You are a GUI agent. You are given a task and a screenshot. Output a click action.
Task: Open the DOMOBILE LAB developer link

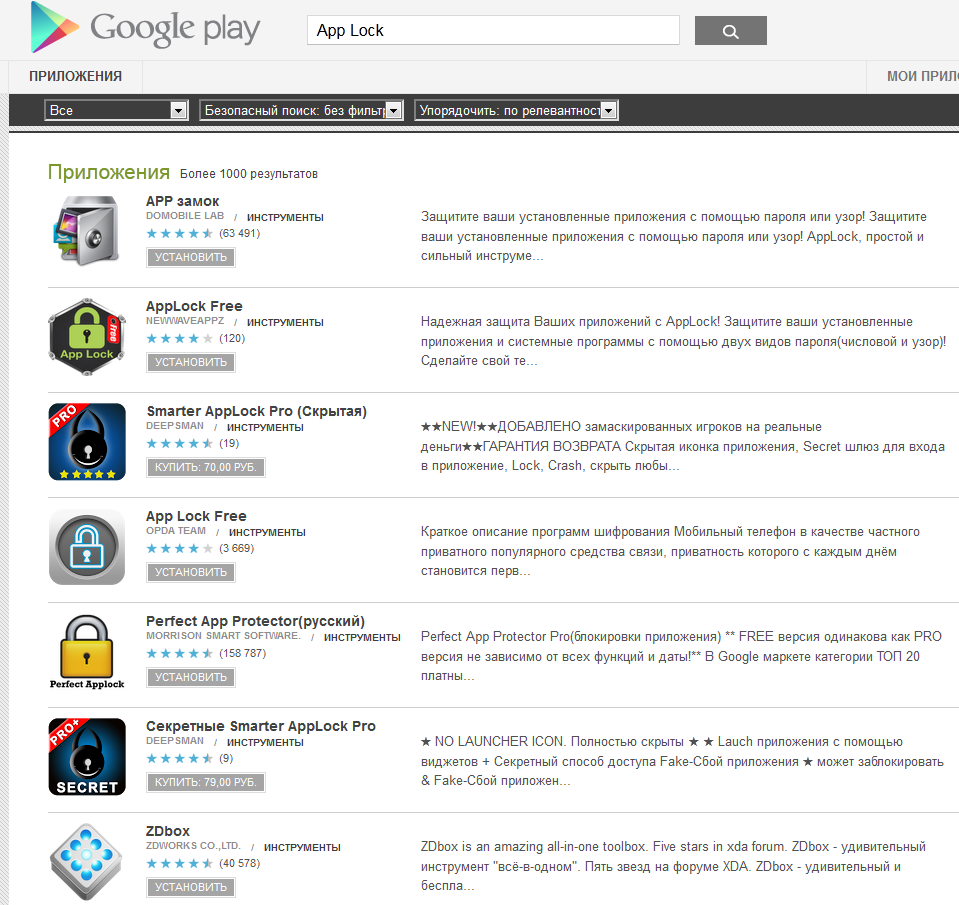point(185,216)
